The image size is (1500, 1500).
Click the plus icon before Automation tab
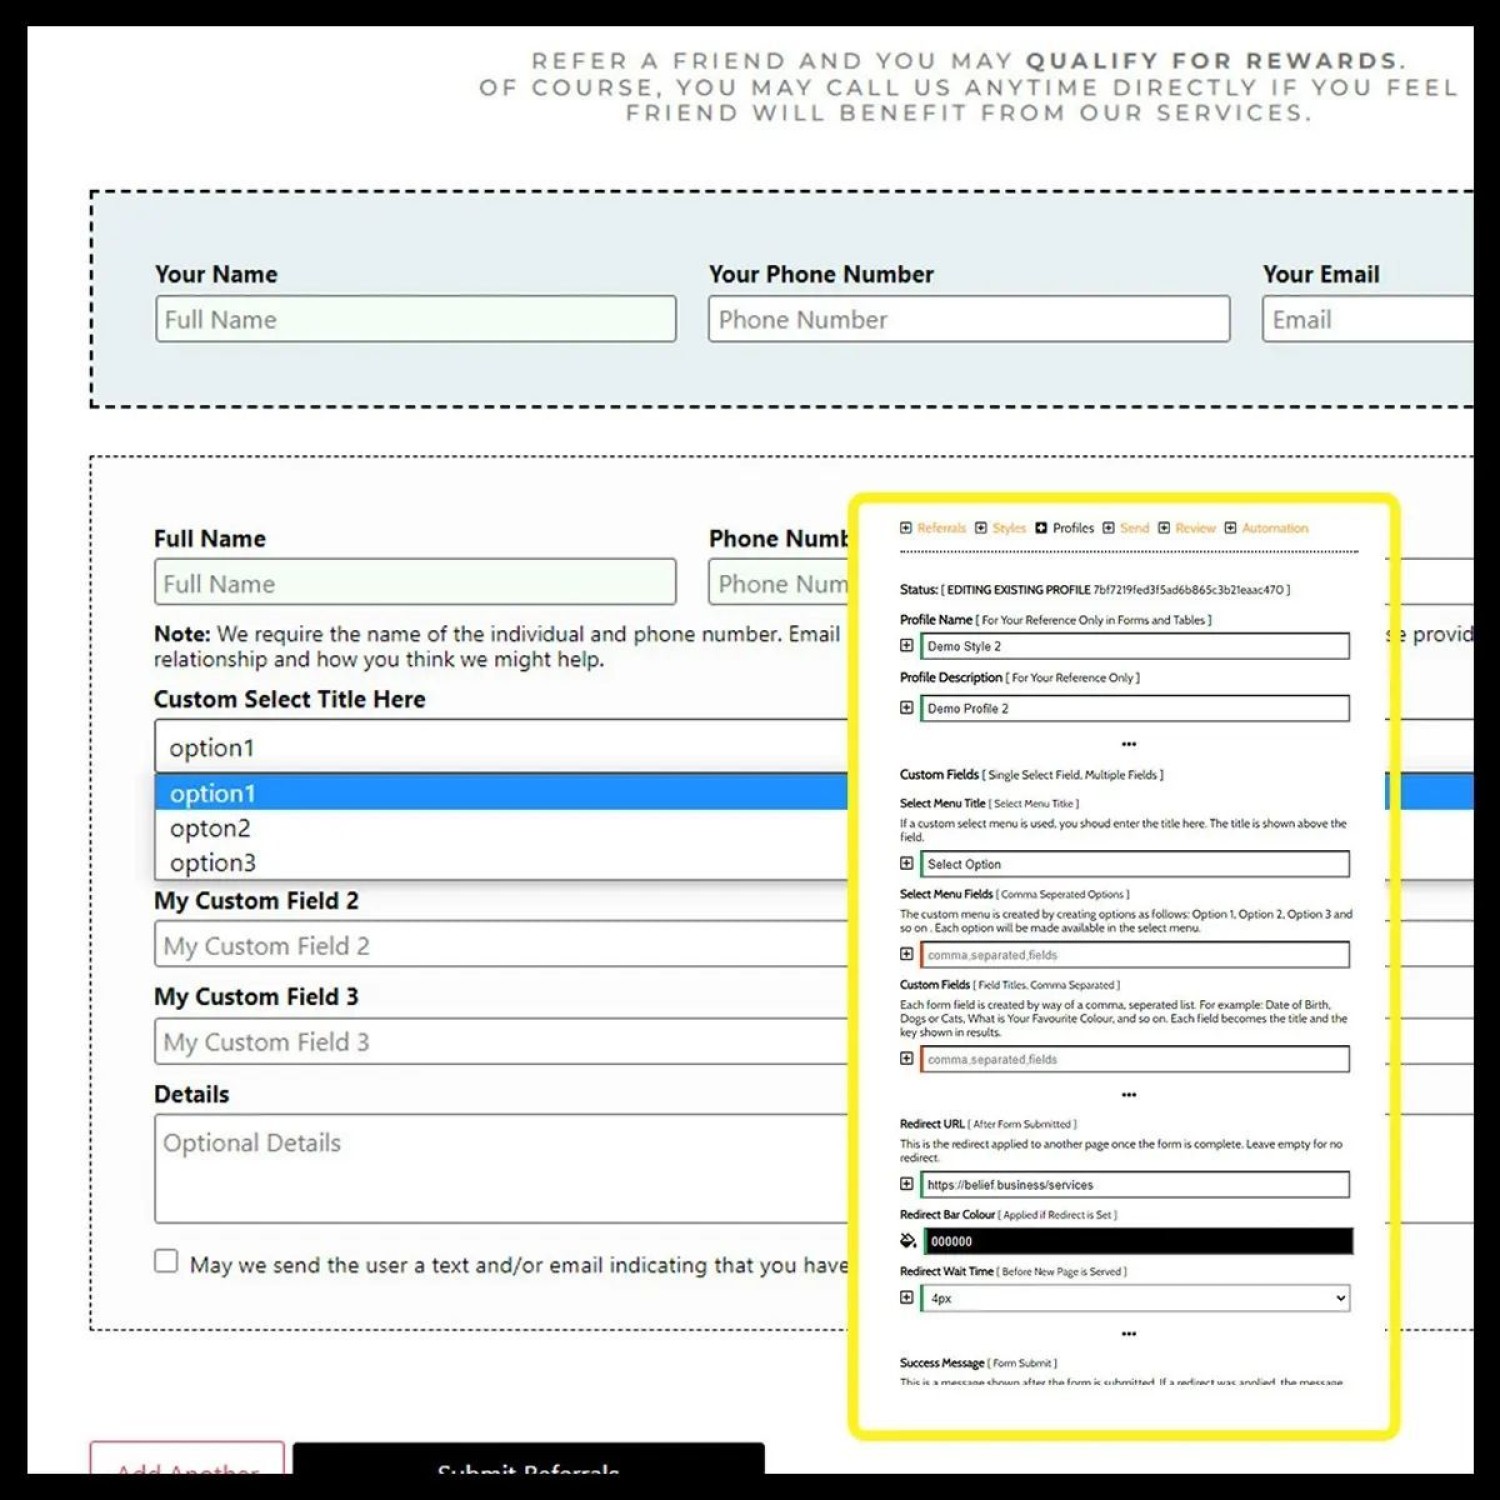1231,528
